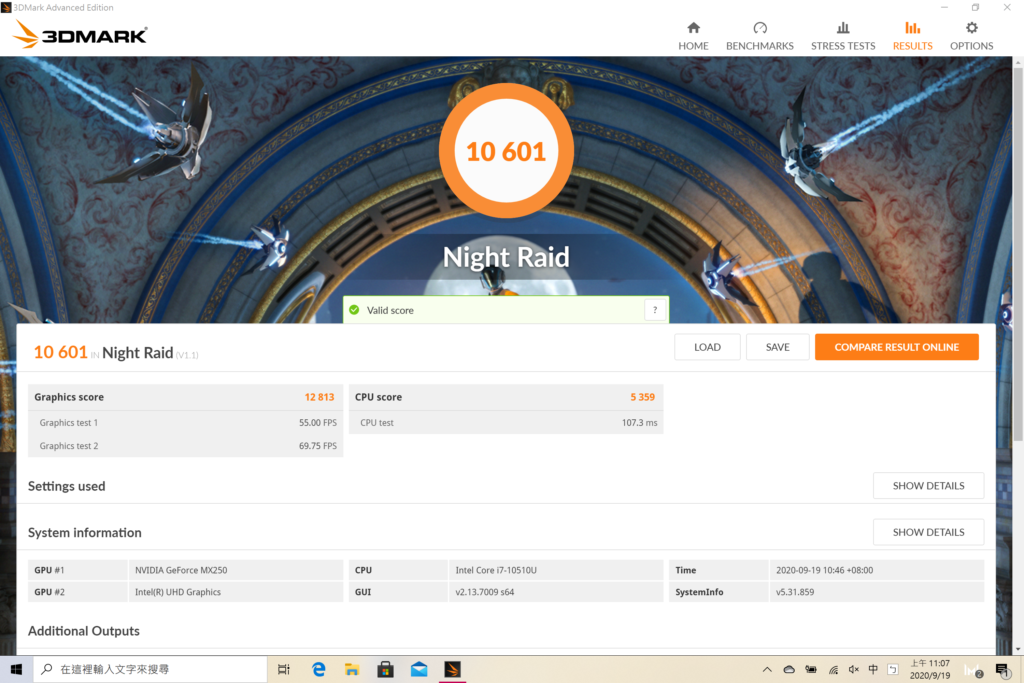
Task: Open File Explorer from taskbar
Action: [352, 669]
